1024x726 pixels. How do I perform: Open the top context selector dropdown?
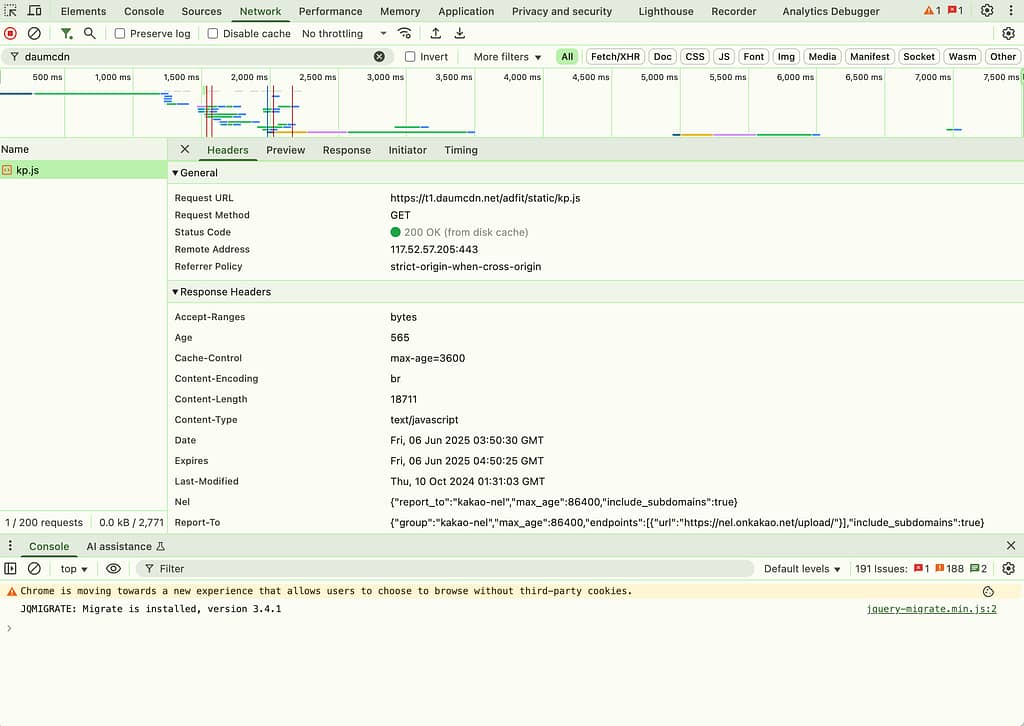click(74, 569)
